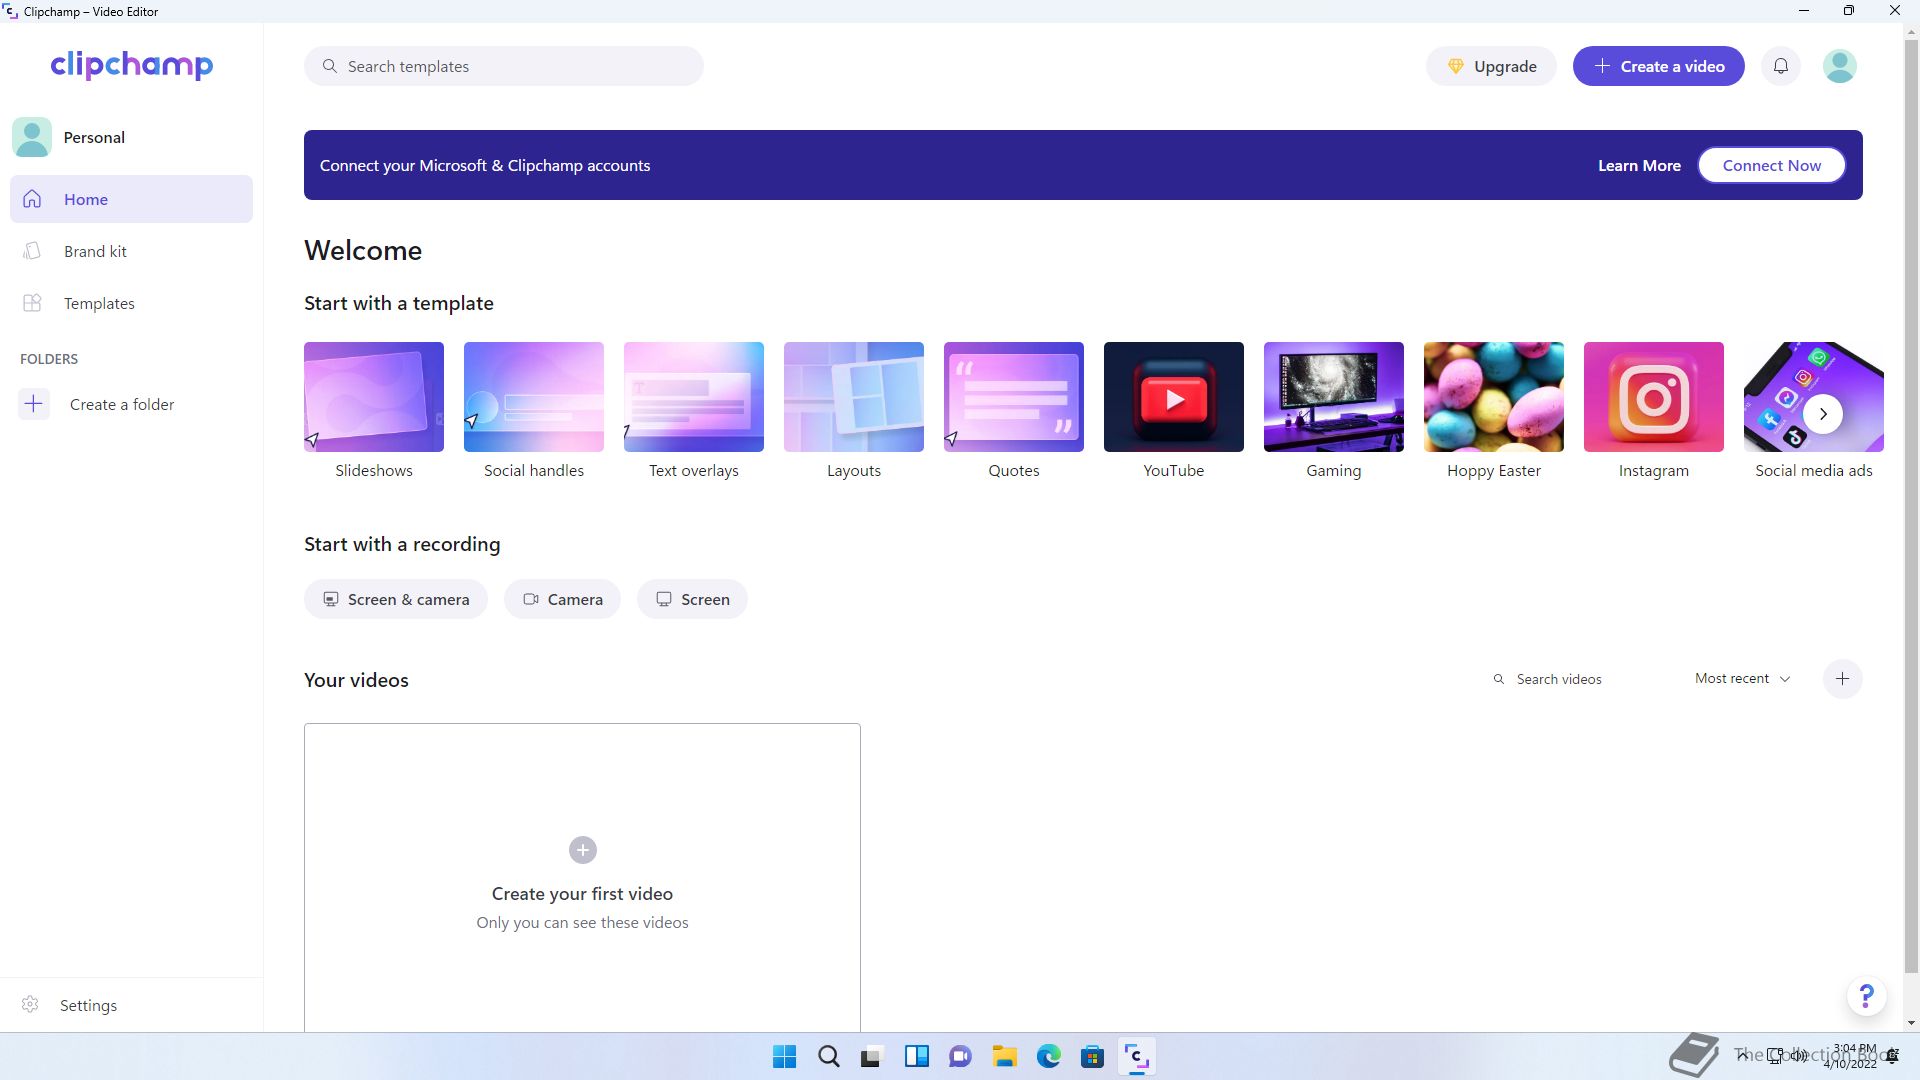Click the plus icon beside Create a folder
This screenshot has height=1080, width=1920.
pyautogui.click(x=33, y=404)
